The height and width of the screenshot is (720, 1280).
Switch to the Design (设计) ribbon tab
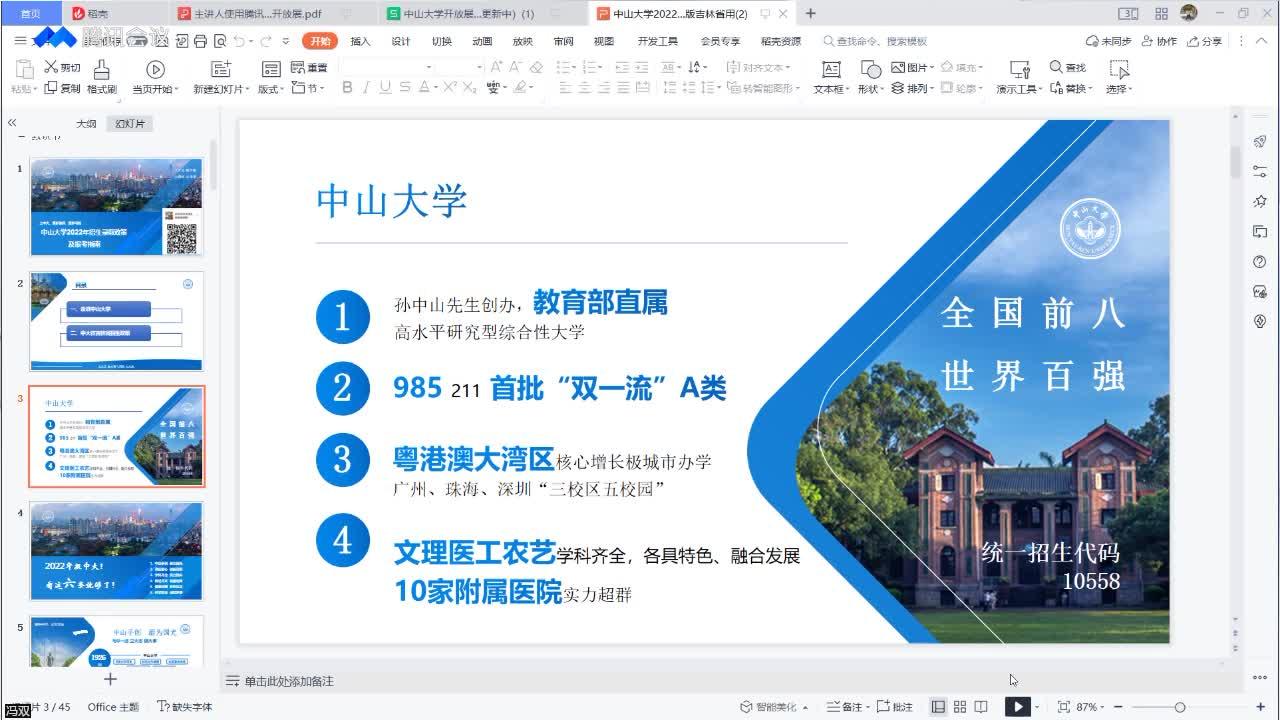click(401, 41)
